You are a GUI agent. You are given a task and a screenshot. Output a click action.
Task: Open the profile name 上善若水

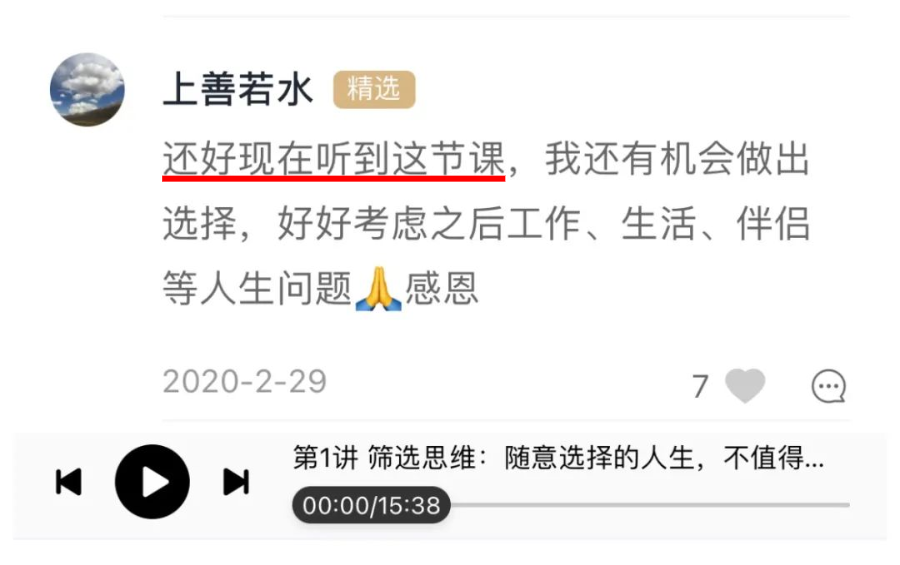[x=238, y=90]
